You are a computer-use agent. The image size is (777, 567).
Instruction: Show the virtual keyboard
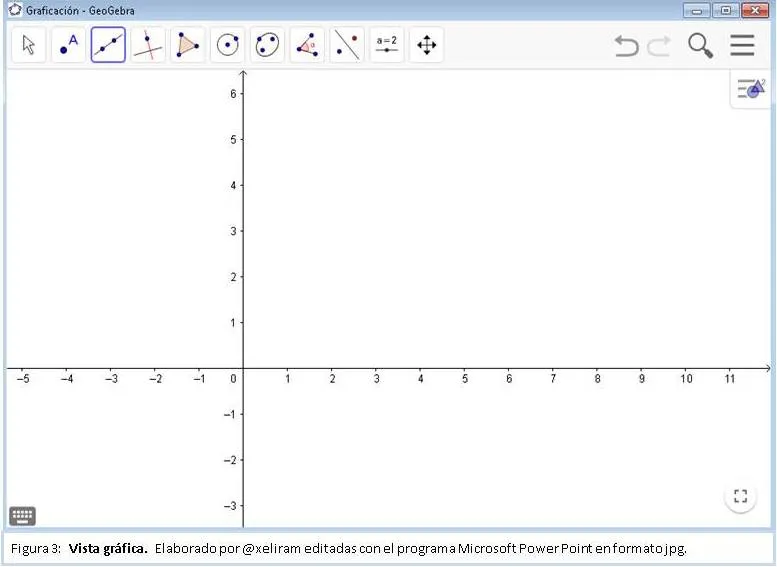tap(22, 516)
